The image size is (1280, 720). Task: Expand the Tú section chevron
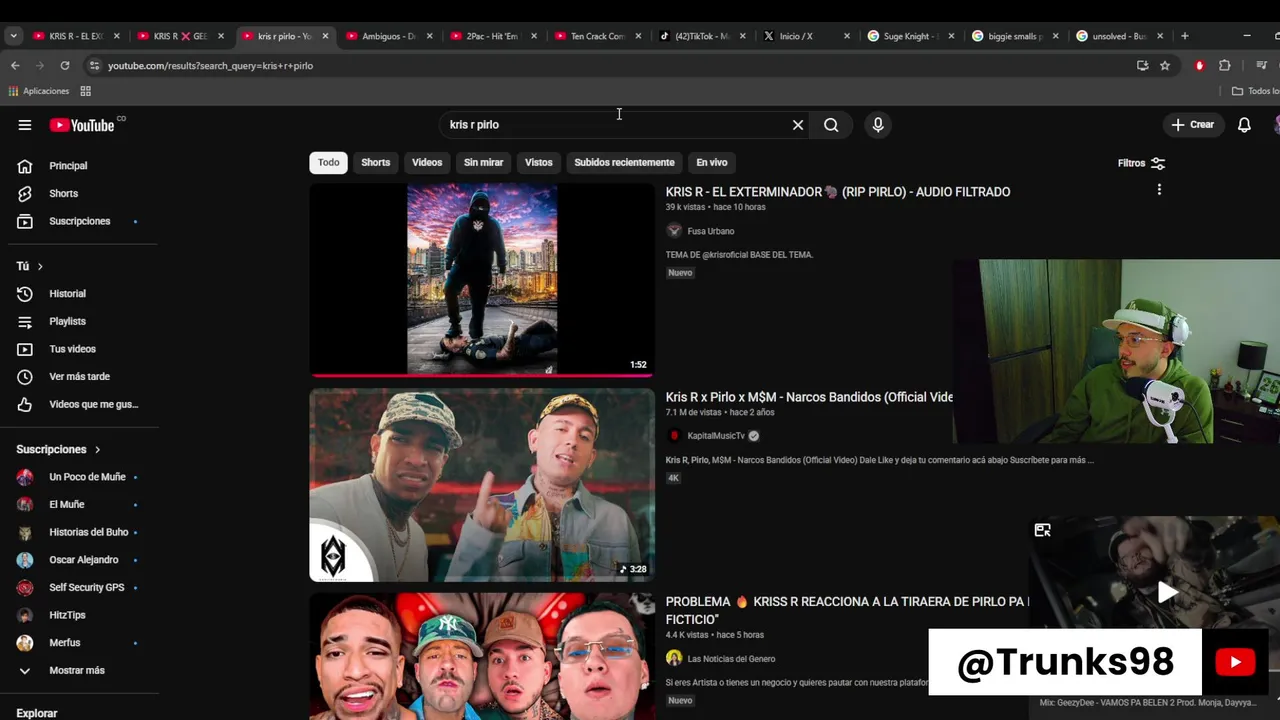[40, 266]
